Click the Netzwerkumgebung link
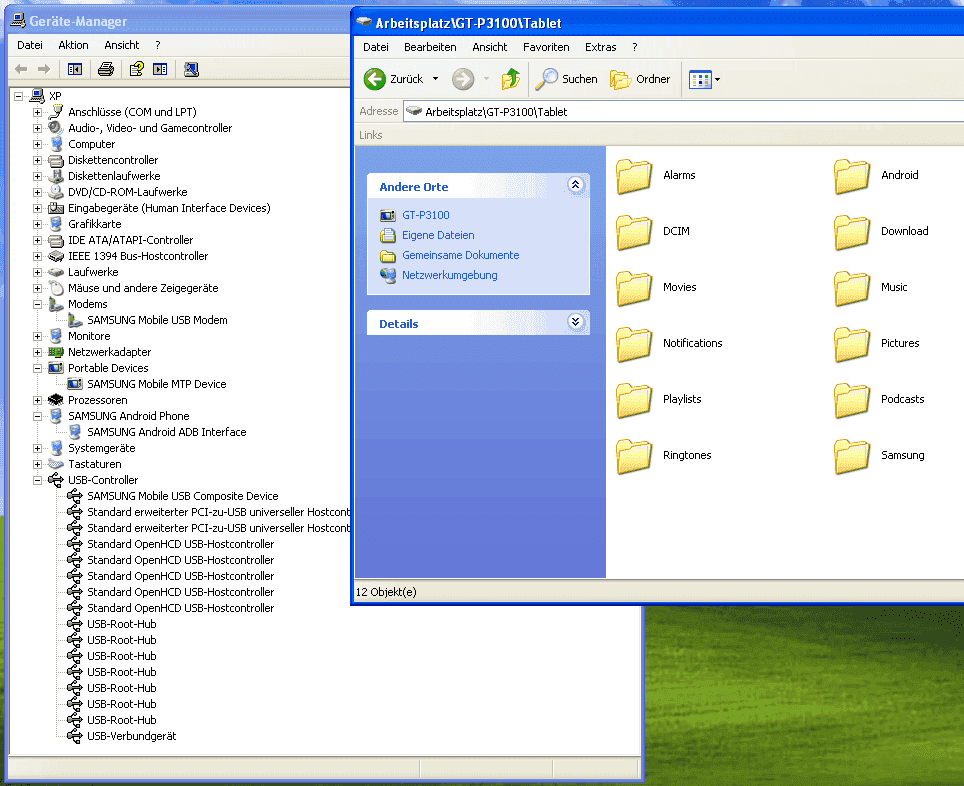The width and height of the screenshot is (964, 786). pyautogui.click(x=449, y=275)
